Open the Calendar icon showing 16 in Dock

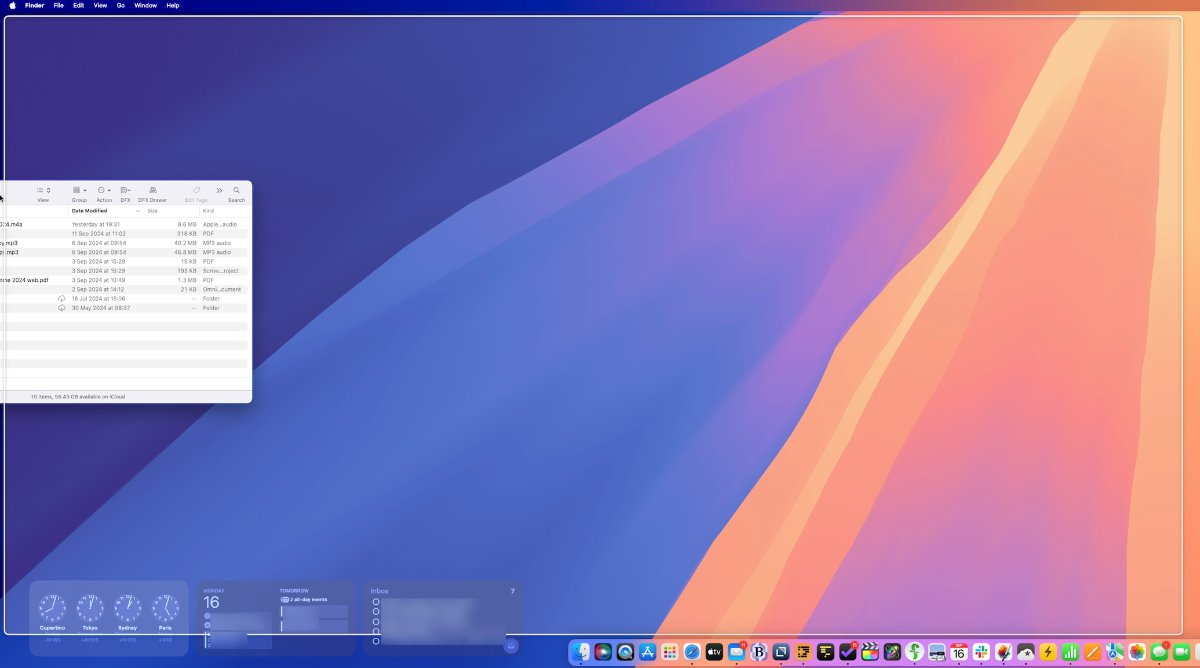pos(959,652)
